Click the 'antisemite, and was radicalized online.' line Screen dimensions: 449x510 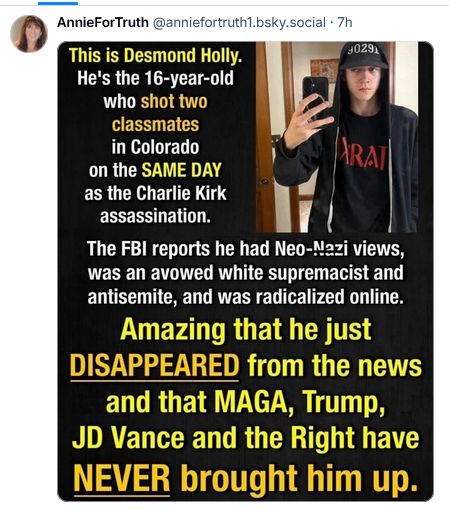[x=246, y=297]
